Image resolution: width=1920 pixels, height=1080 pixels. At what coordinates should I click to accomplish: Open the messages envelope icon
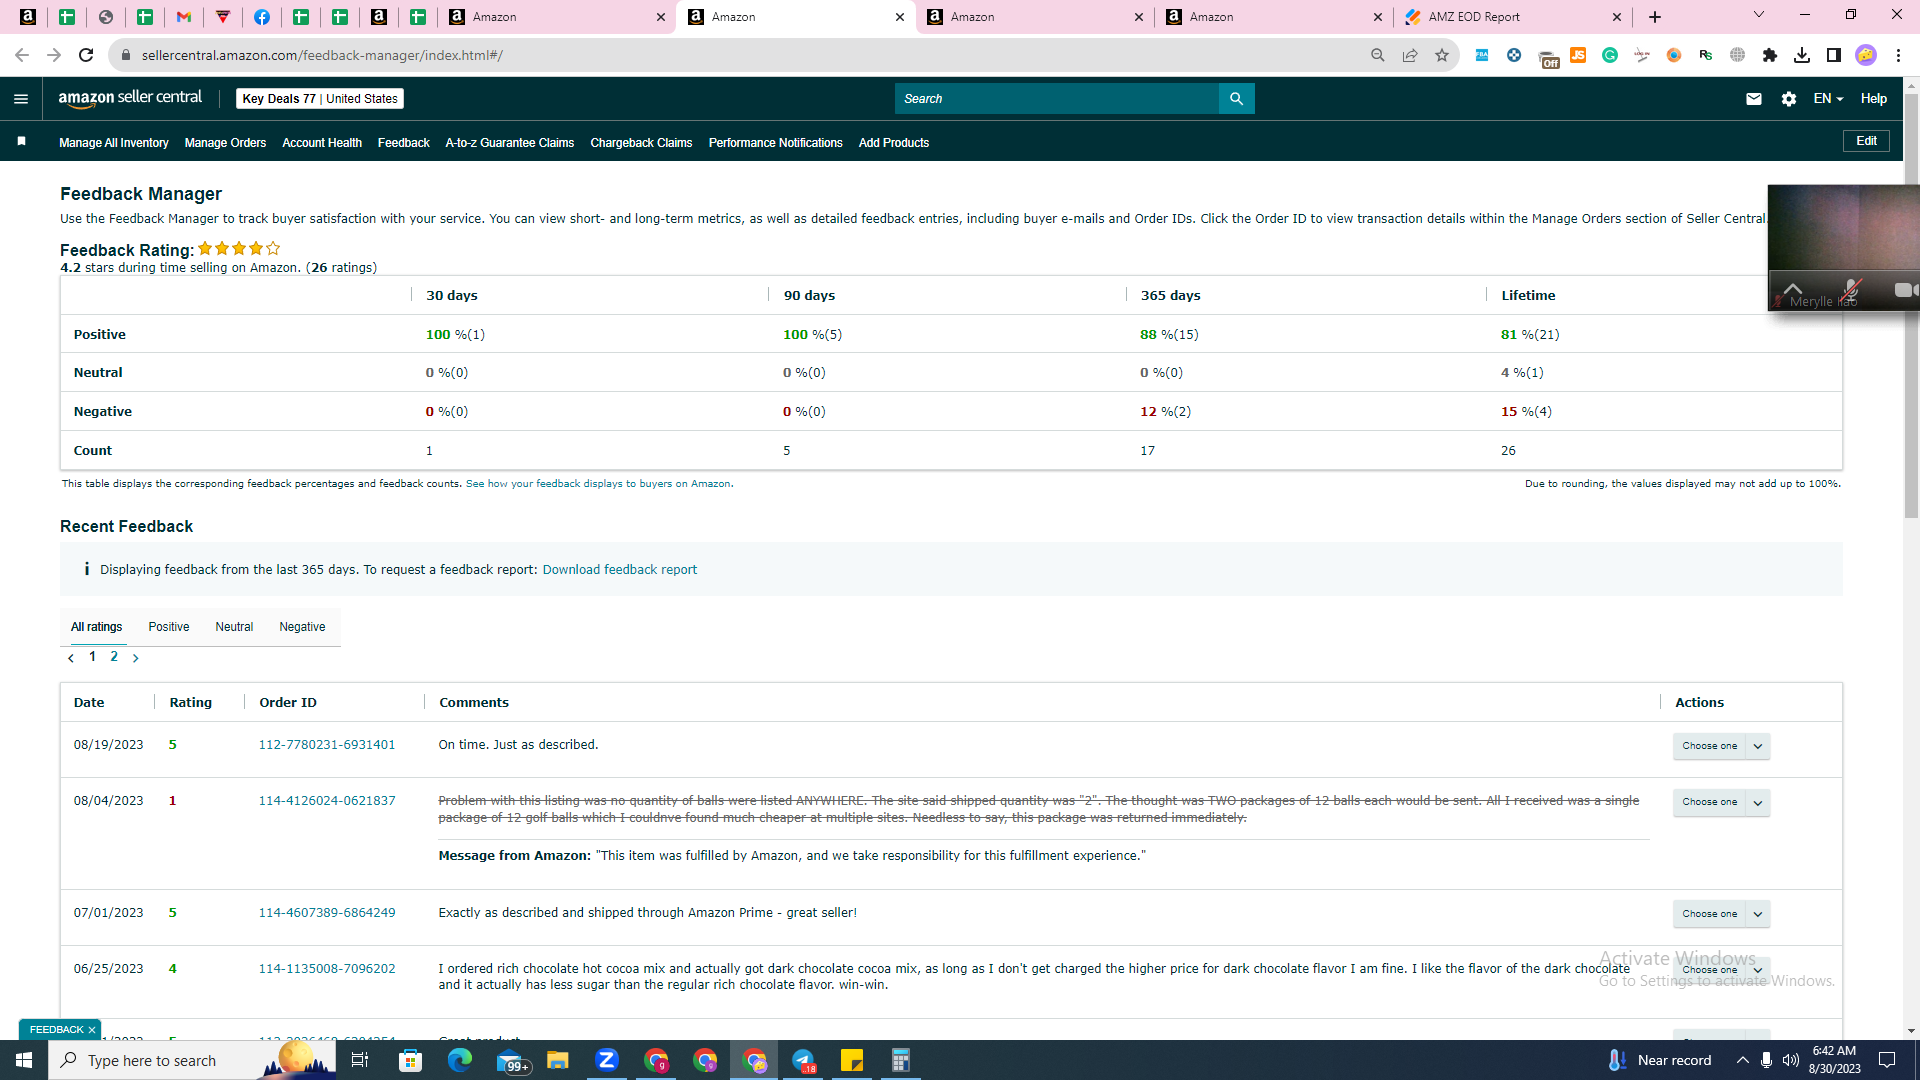coord(1753,99)
